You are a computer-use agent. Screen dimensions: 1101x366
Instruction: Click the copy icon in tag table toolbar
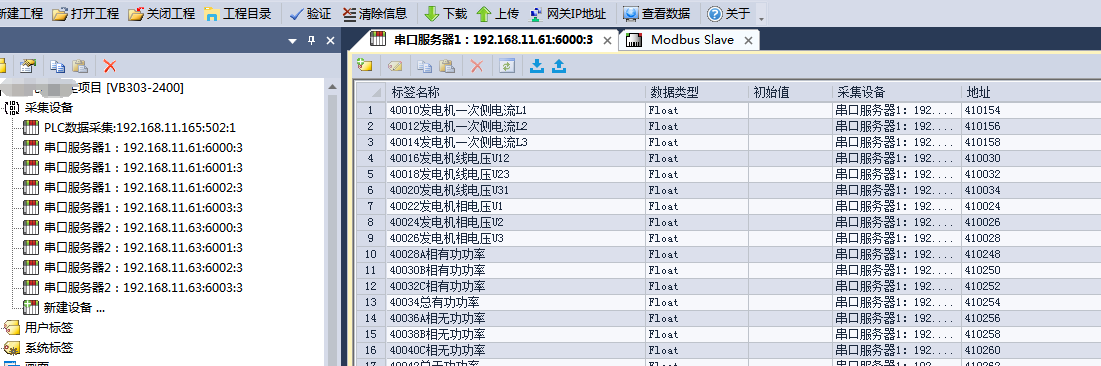coord(424,66)
